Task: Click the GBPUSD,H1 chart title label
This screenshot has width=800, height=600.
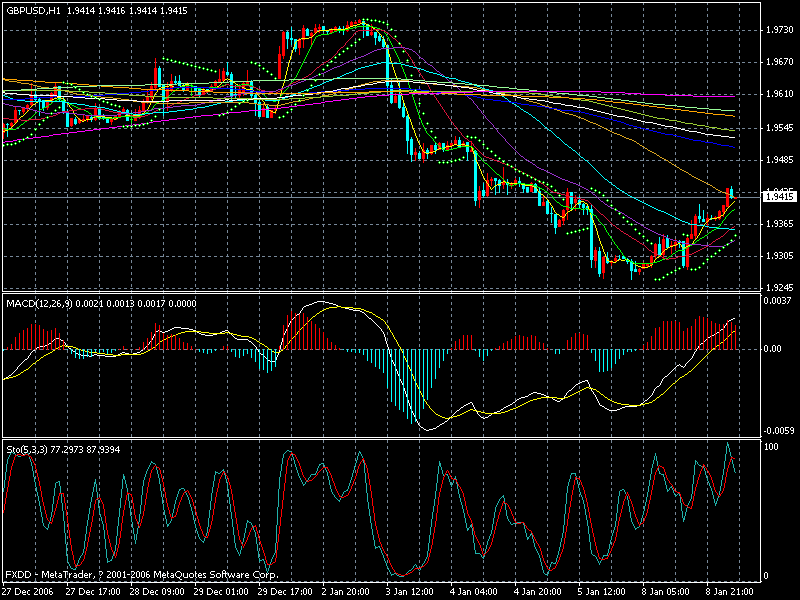Action: 32,8
